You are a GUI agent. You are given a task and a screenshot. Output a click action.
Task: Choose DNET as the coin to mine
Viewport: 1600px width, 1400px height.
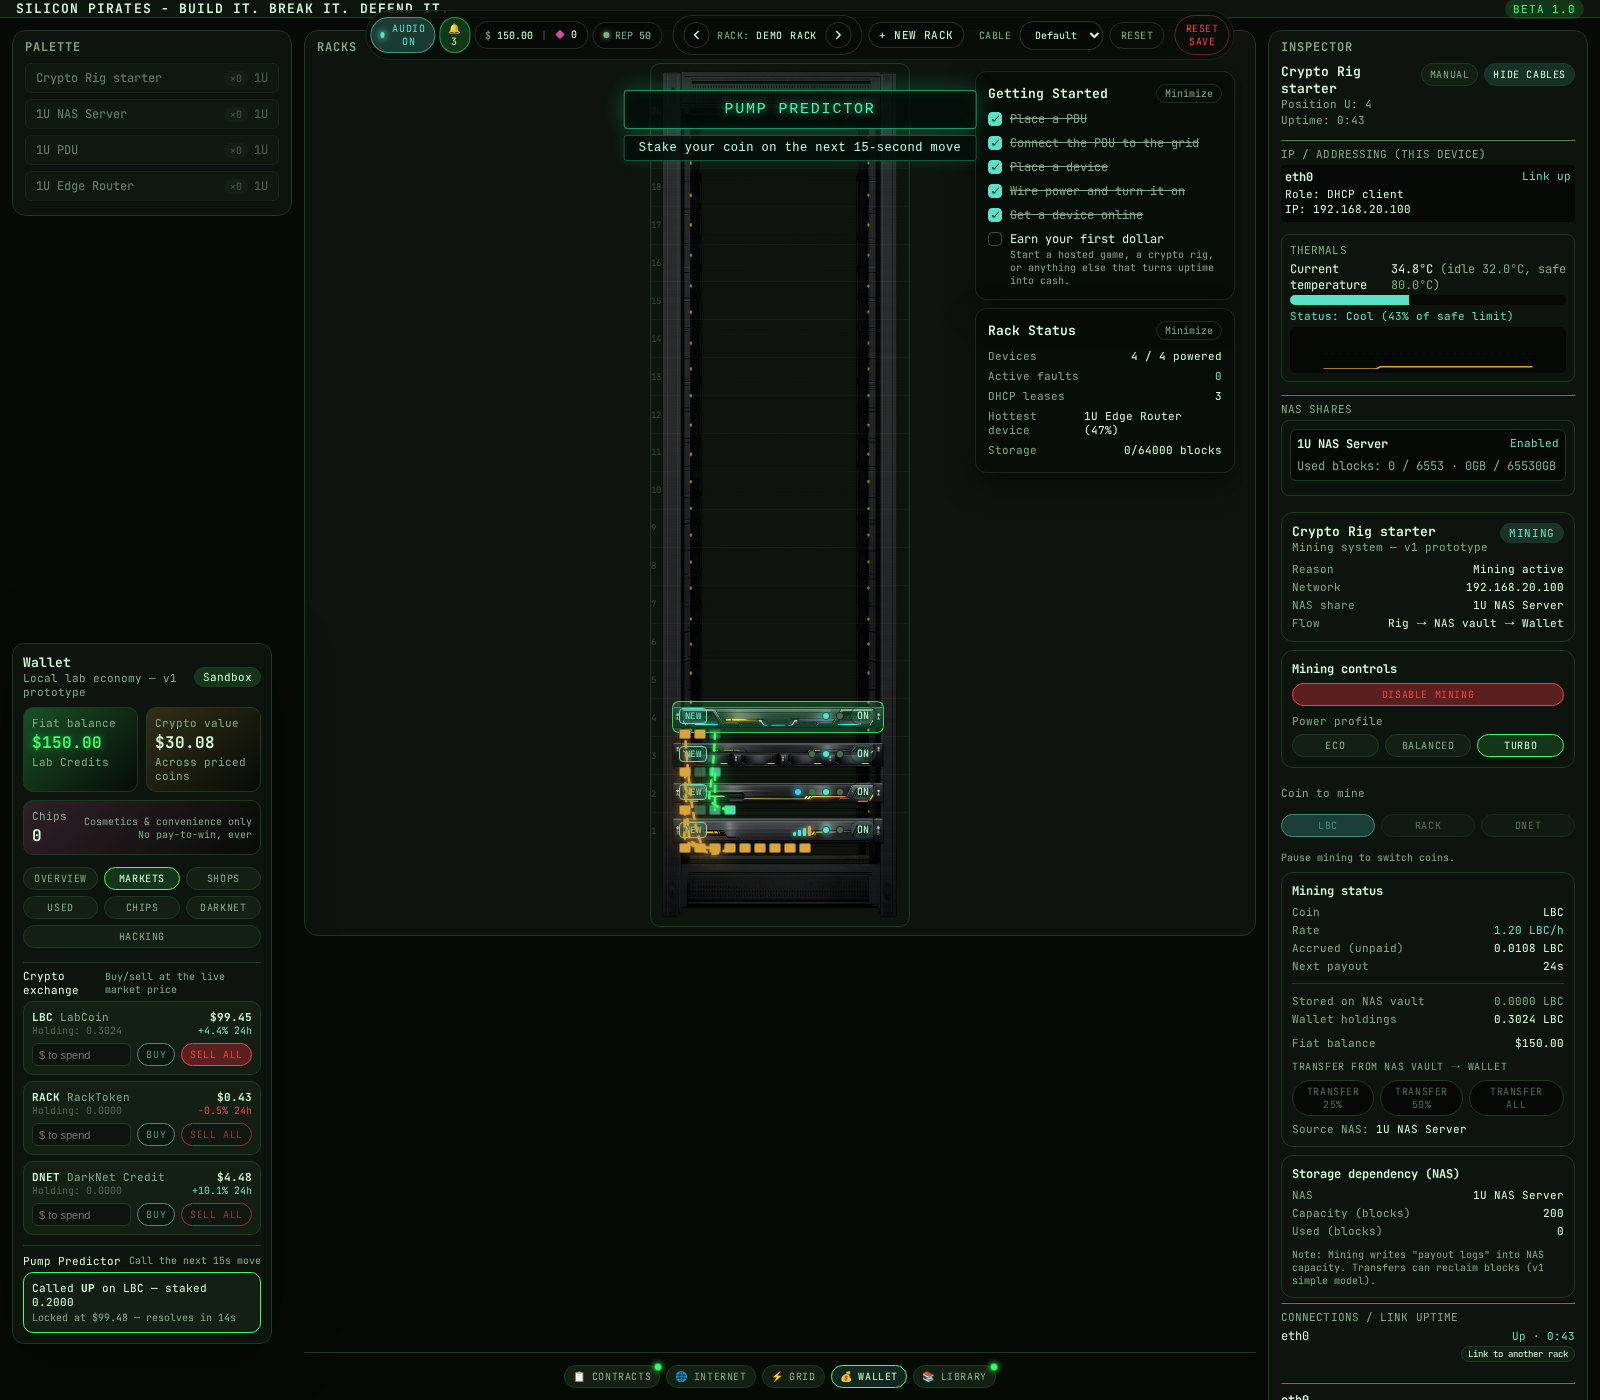(1528, 826)
